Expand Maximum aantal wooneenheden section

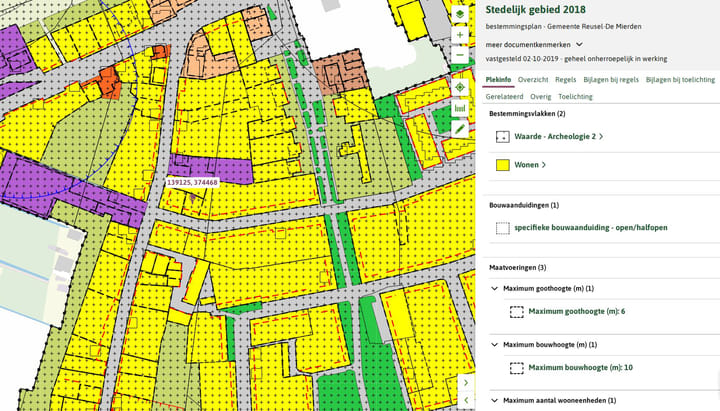(494, 400)
